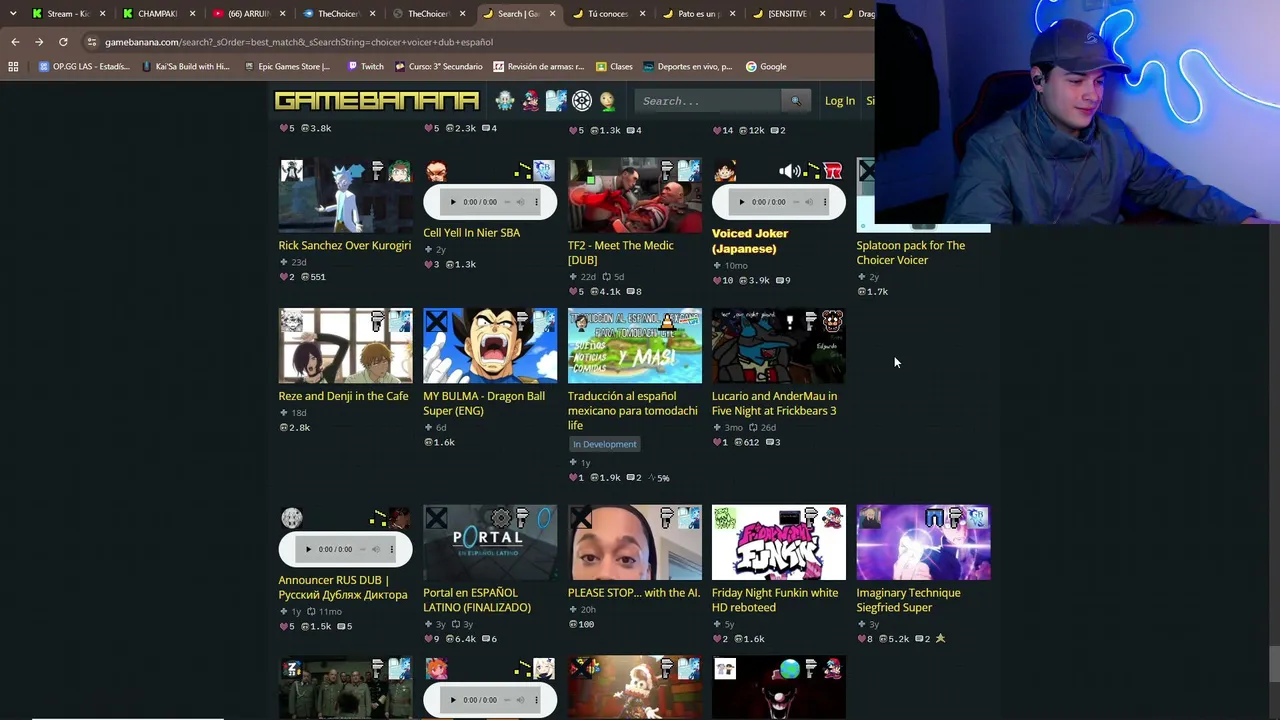
Task: Open TF2 - Meet The Medic thumbnail
Action: point(635,195)
